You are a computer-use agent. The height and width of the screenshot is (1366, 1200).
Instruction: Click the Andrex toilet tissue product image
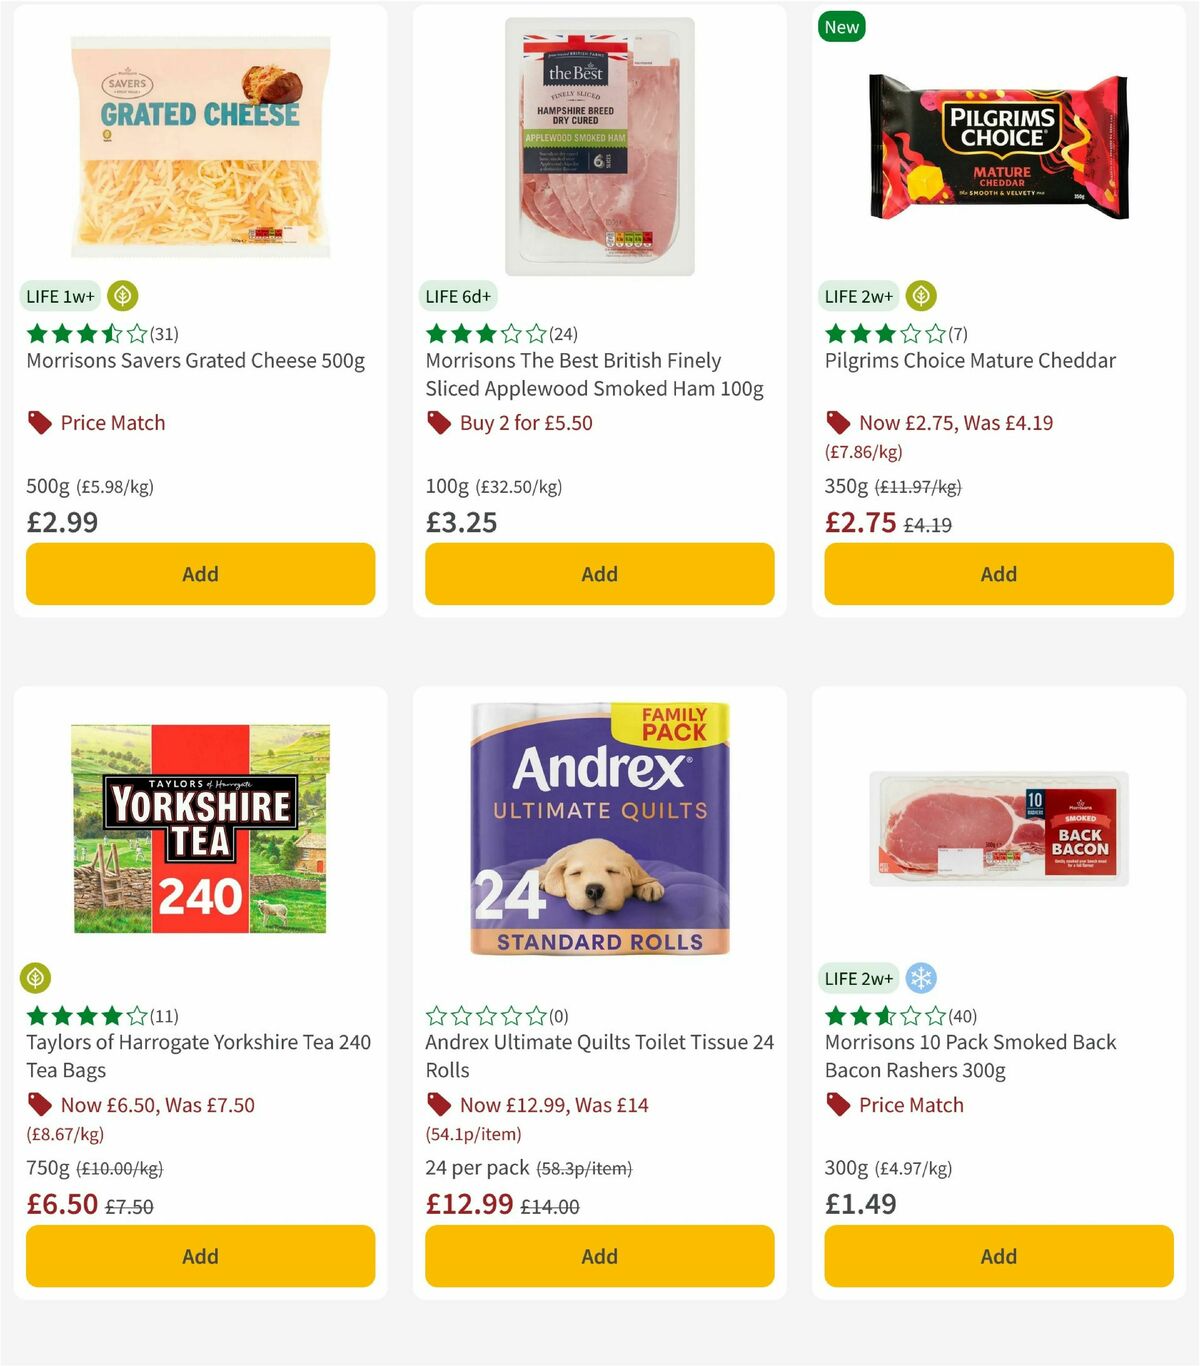(599, 831)
